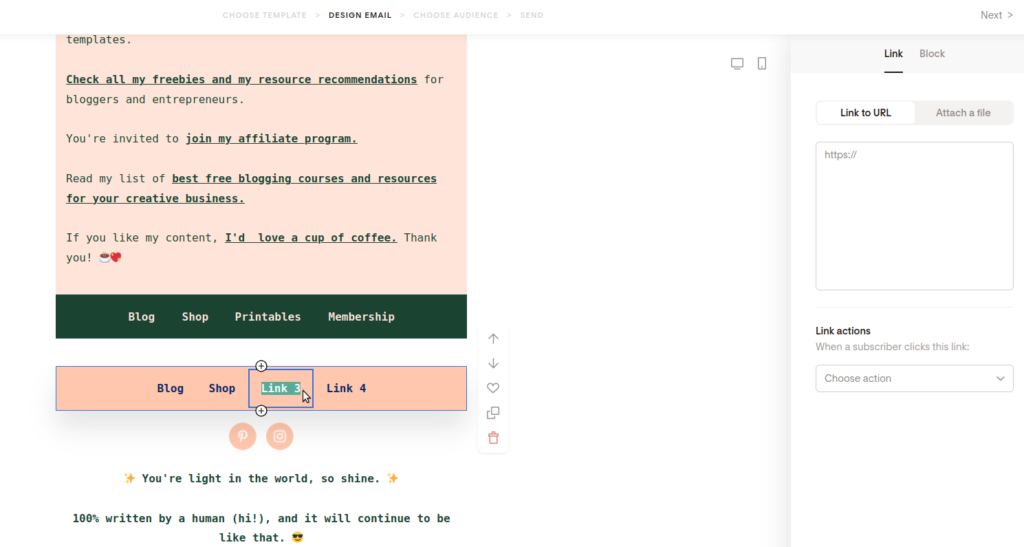
Task: Click the Instagram social icon
Action: click(280, 436)
